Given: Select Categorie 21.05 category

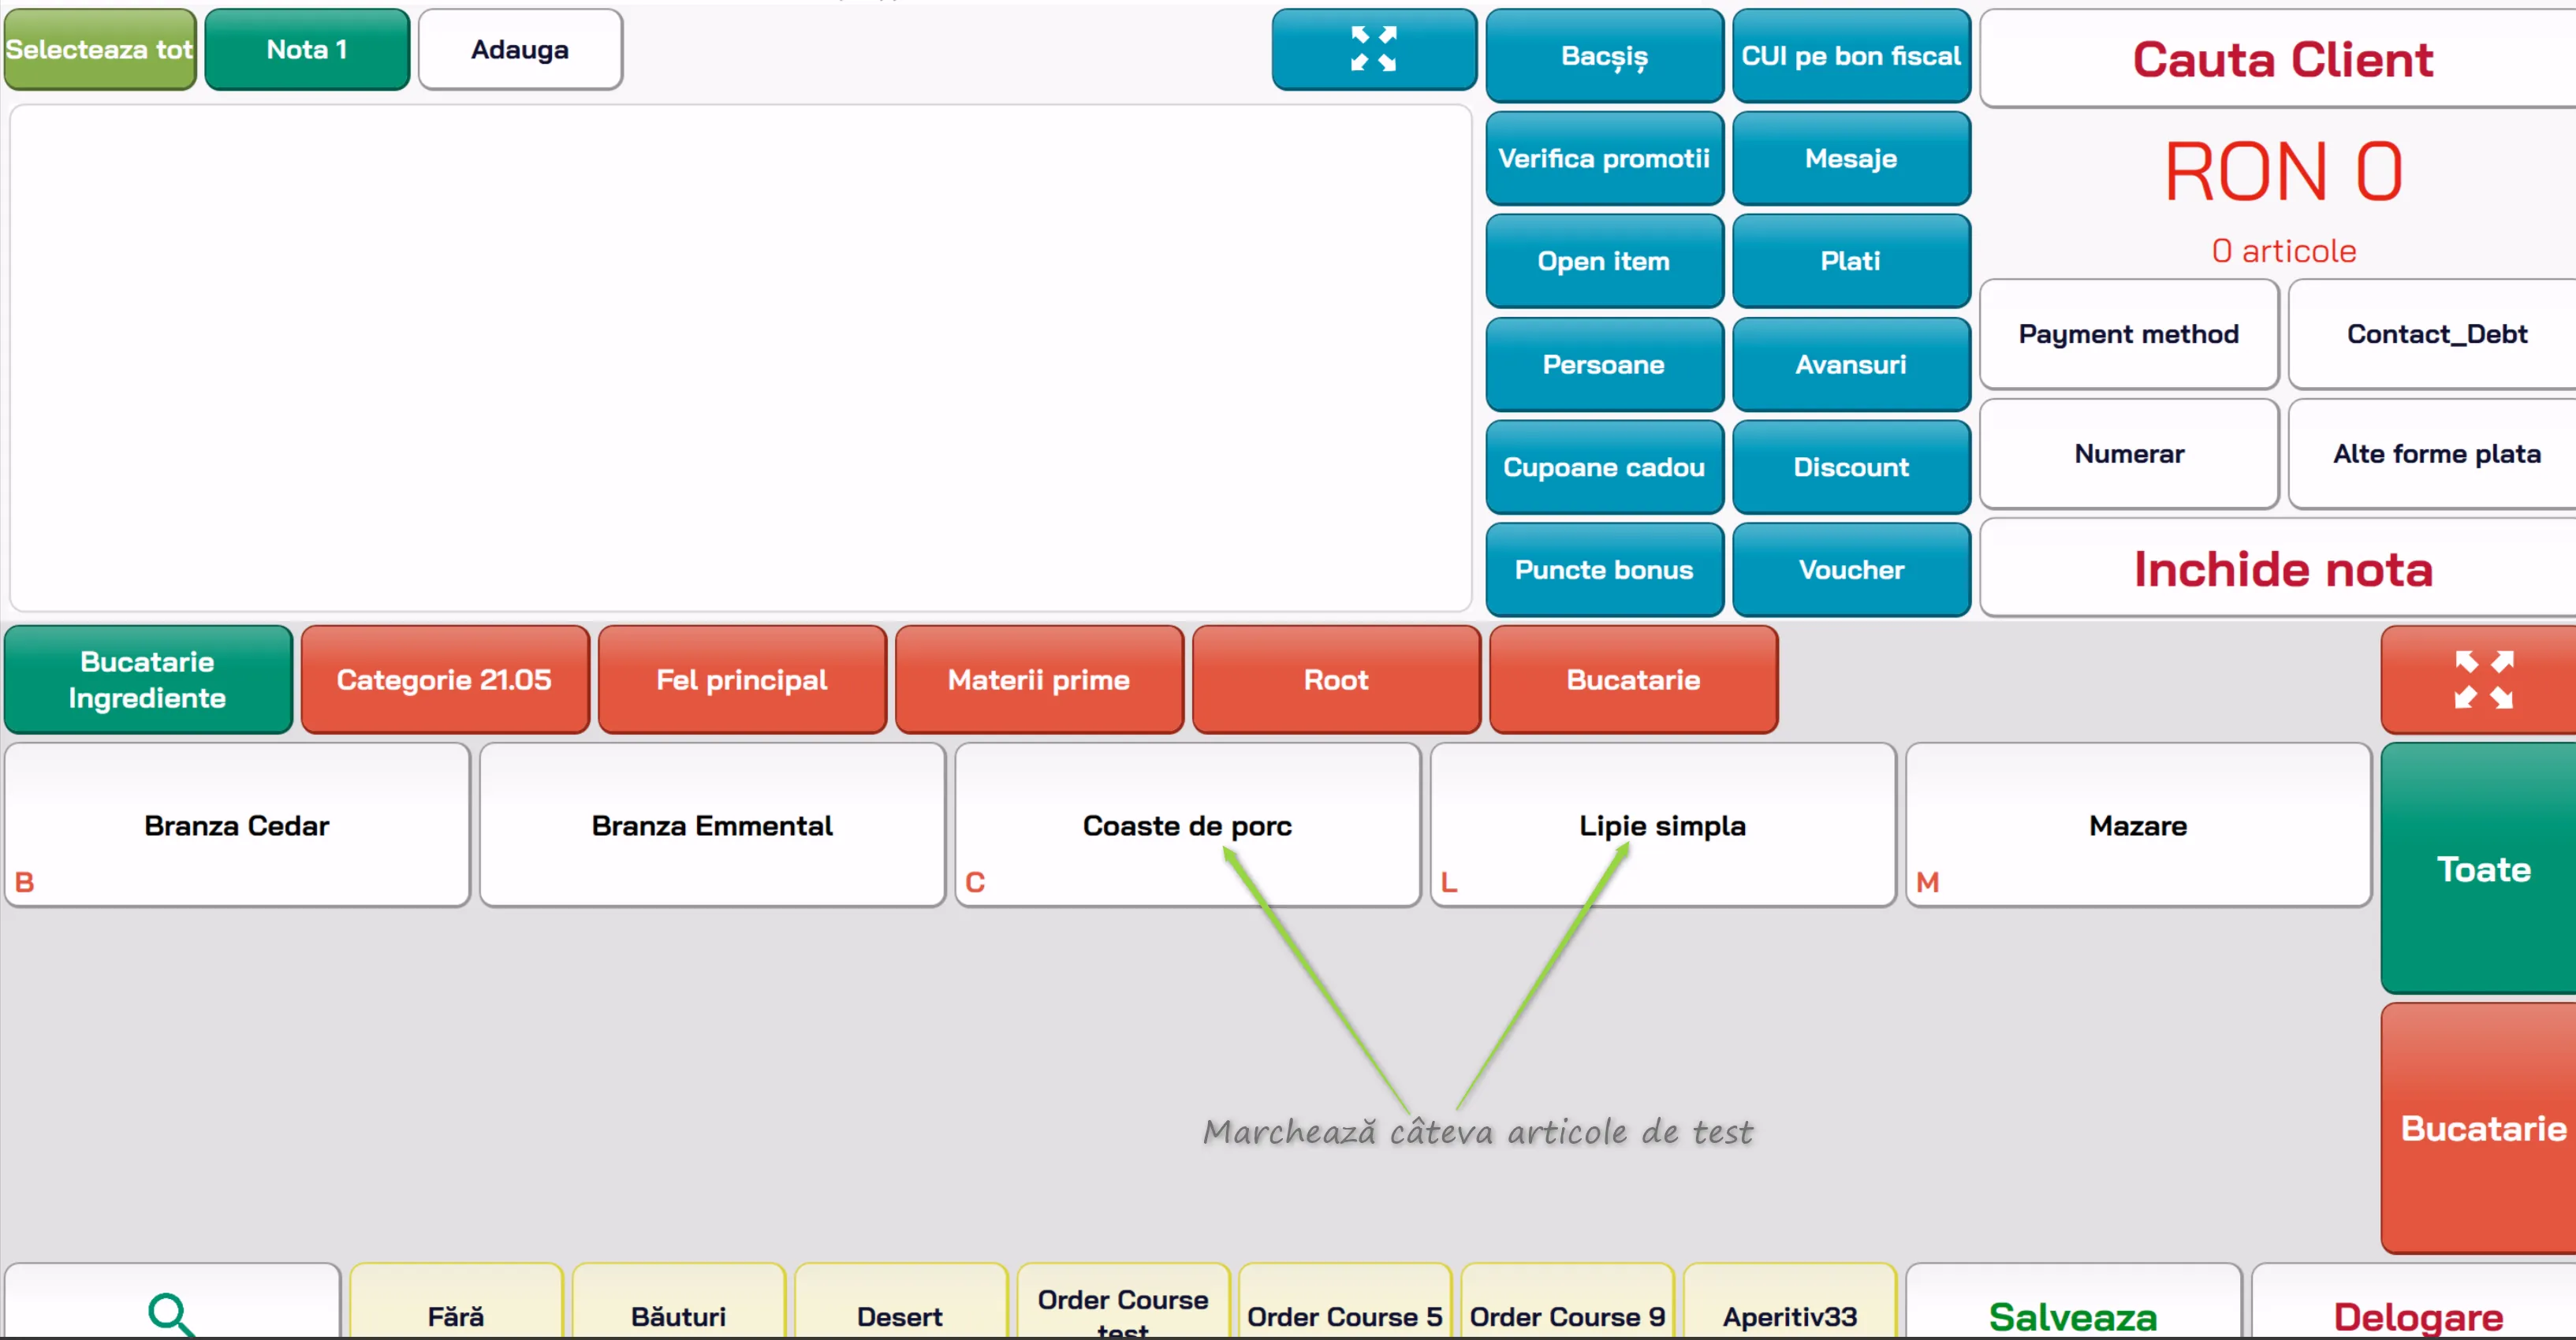Looking at the screenshot, I should tap(445, 680).
